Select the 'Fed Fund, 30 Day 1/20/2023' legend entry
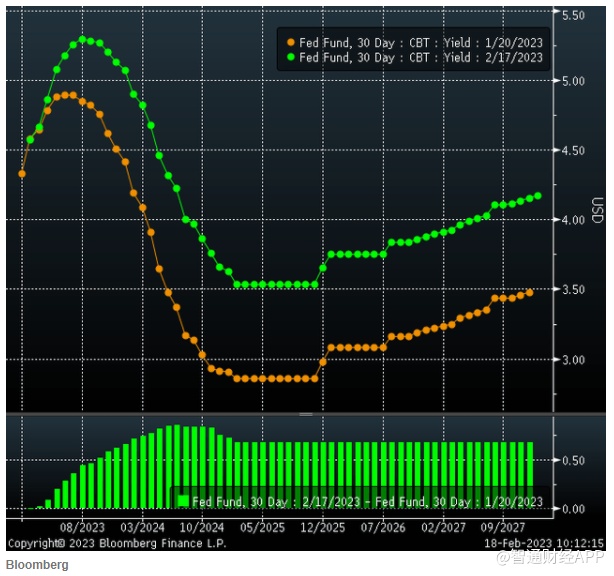 (415, 42)
